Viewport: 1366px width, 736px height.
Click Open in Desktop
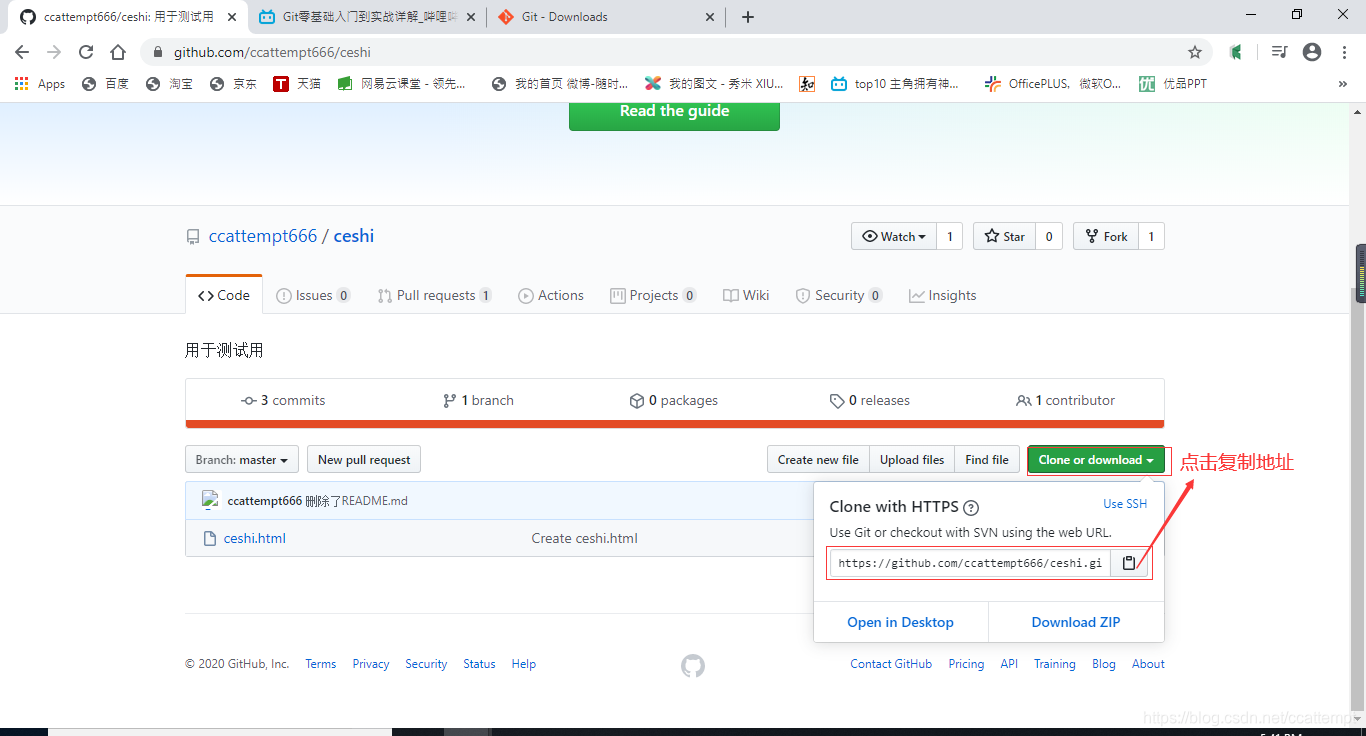(900, 622)
